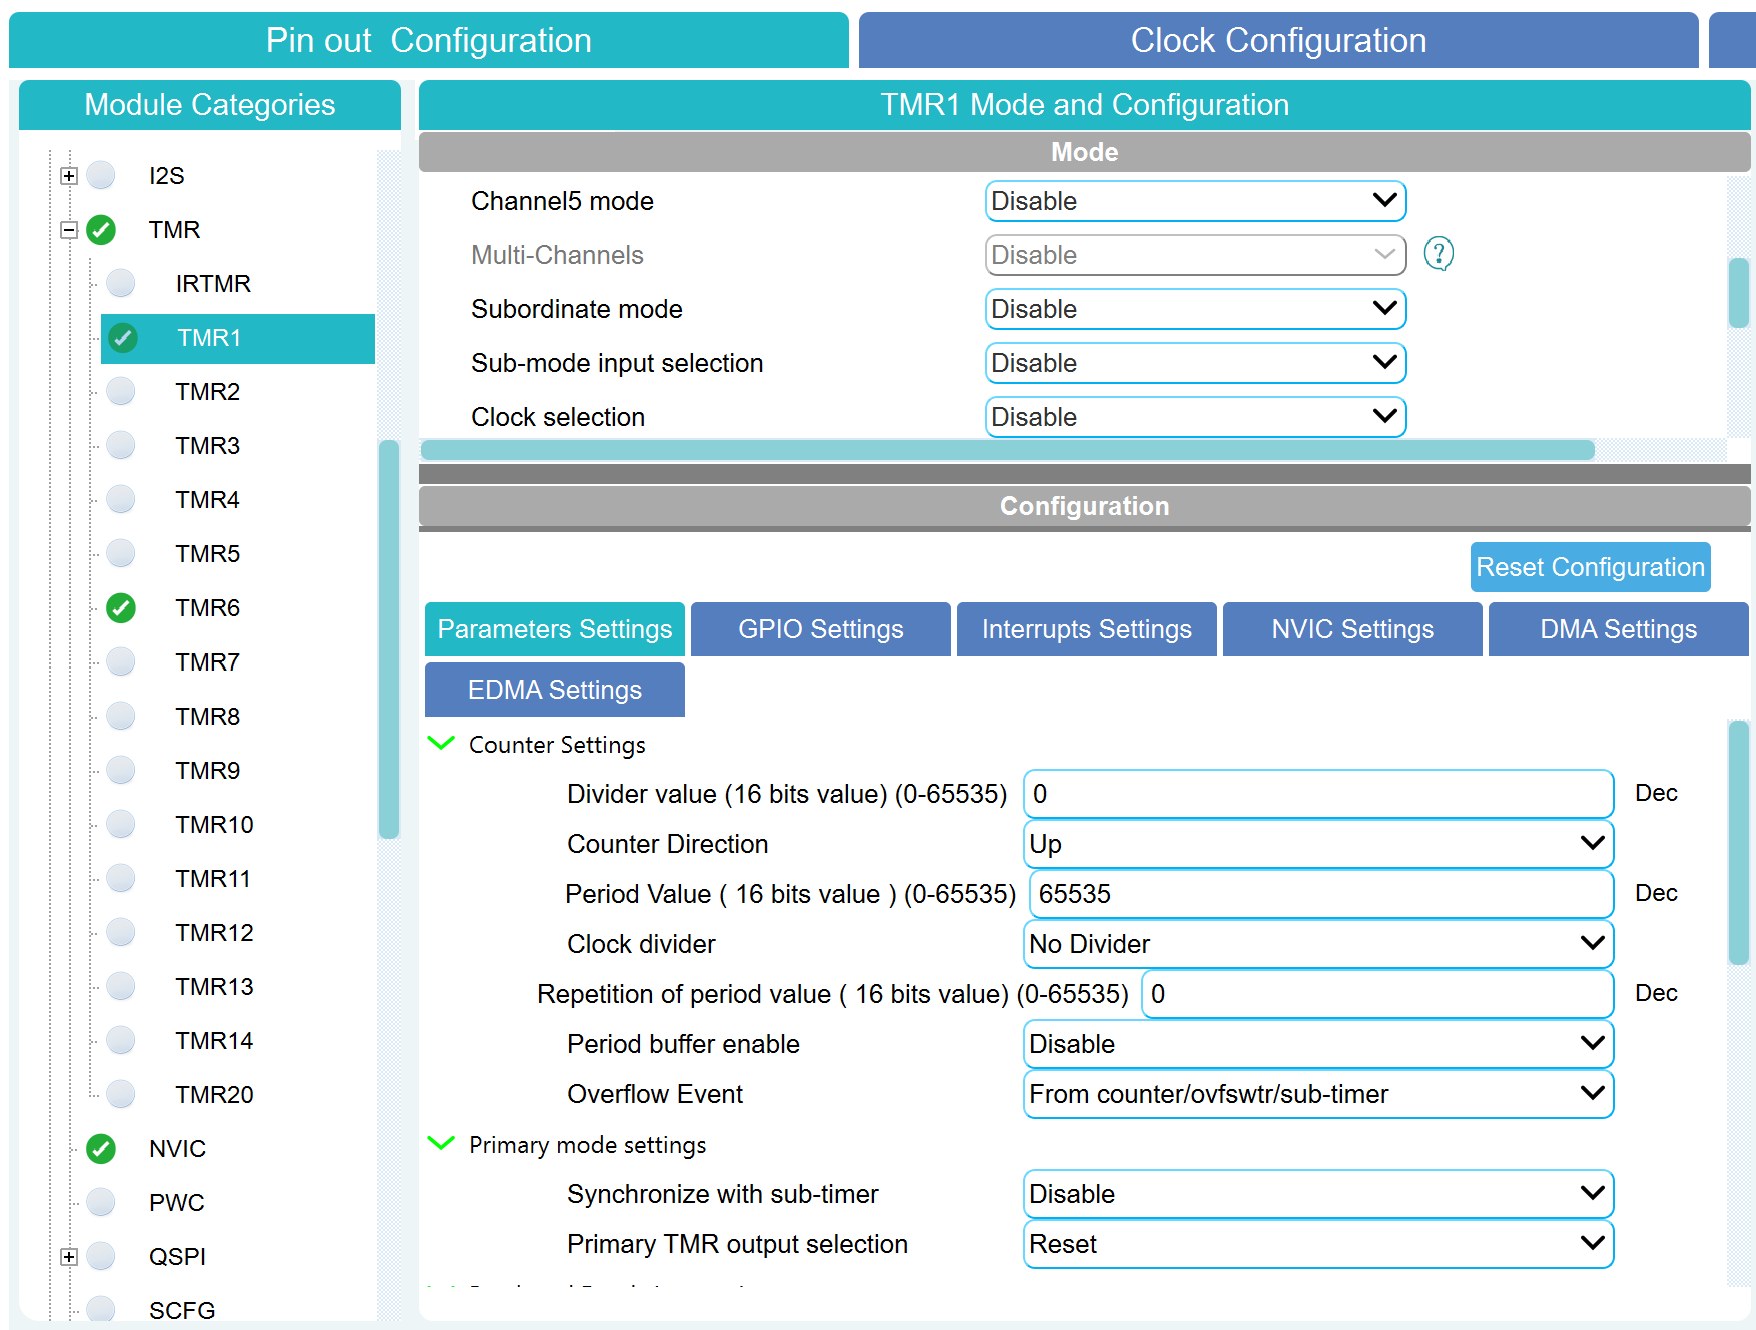The width and height of the screenshot is (1756, 1330).
Task: Click the green check icon beside TMR
Action: coord(101,230)
